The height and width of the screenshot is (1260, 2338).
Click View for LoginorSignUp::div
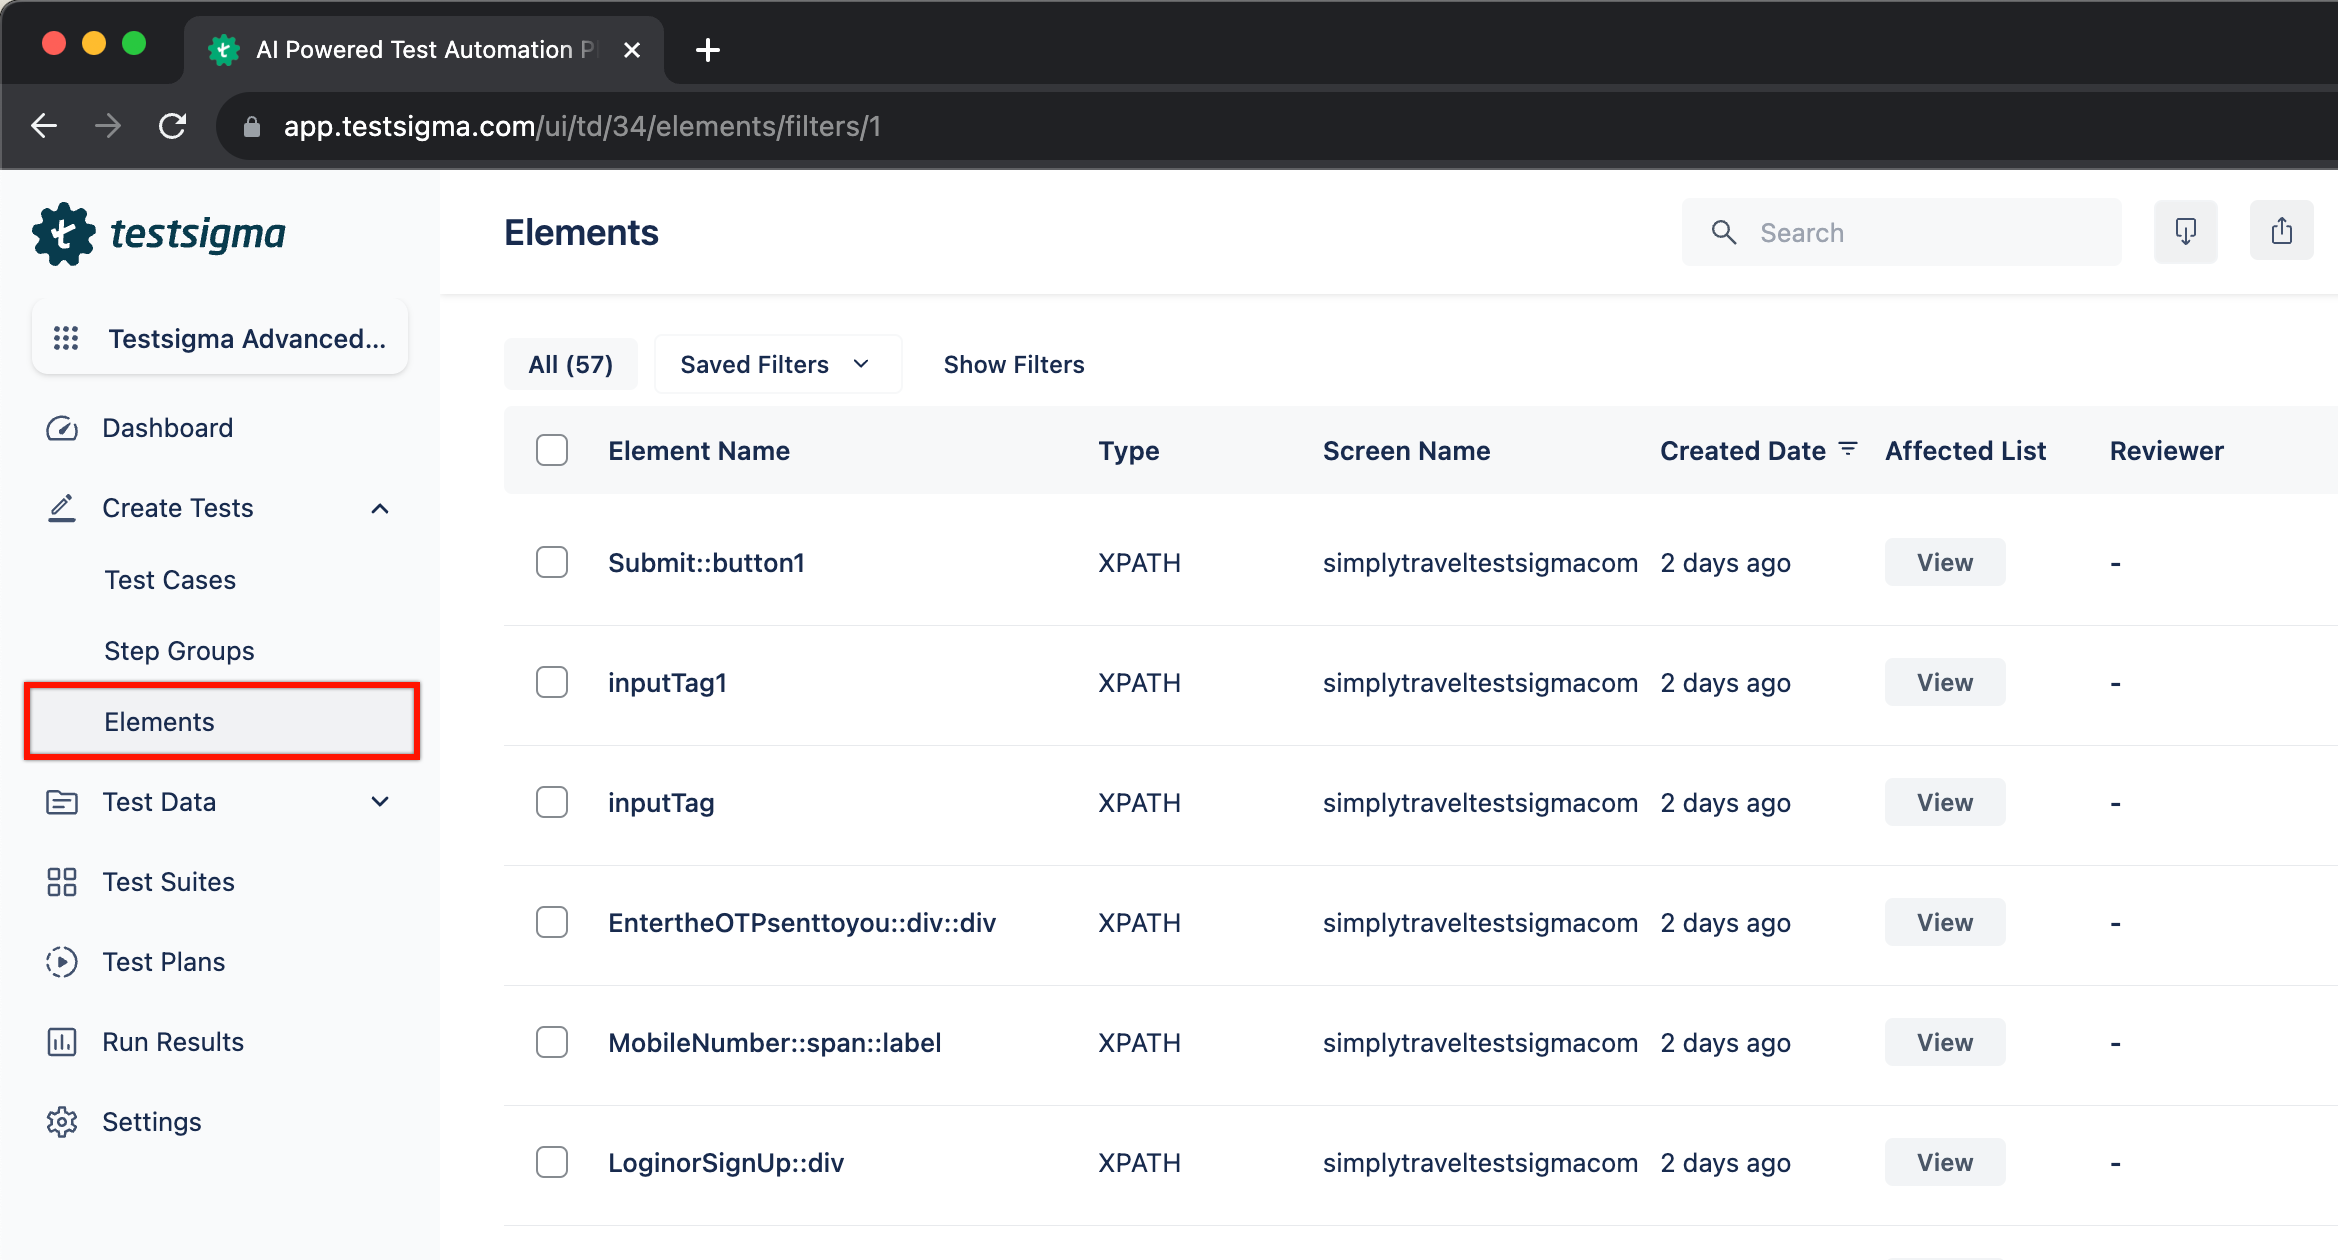click(1945, 1163)
